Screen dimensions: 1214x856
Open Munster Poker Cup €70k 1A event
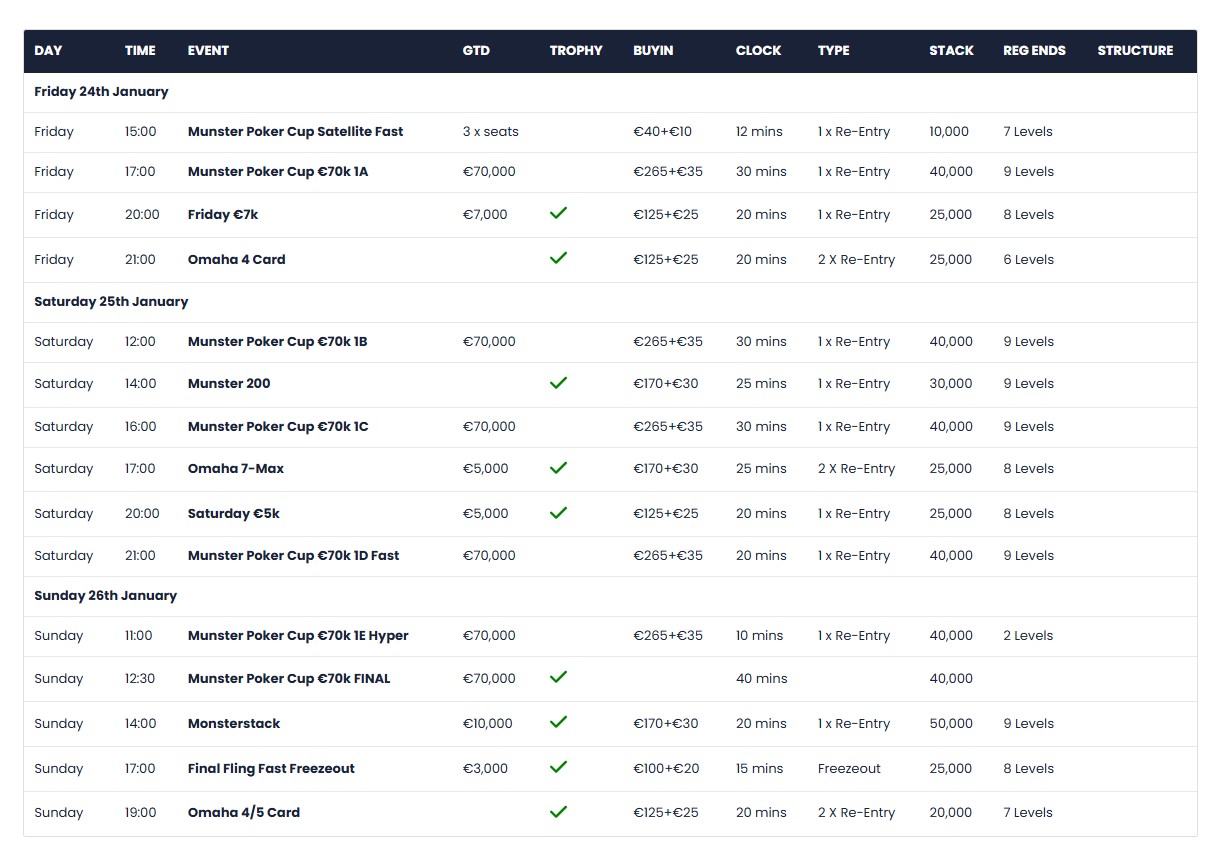[x=277, y=171]
